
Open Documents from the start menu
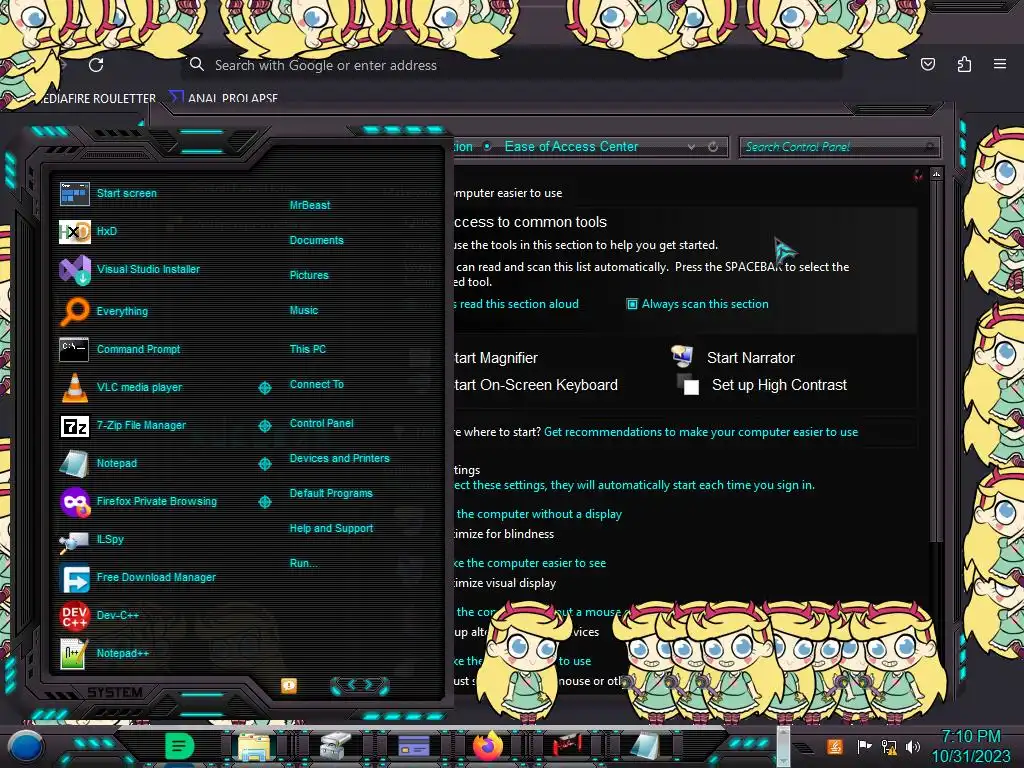pyautogui.click(x=317, y=240)
